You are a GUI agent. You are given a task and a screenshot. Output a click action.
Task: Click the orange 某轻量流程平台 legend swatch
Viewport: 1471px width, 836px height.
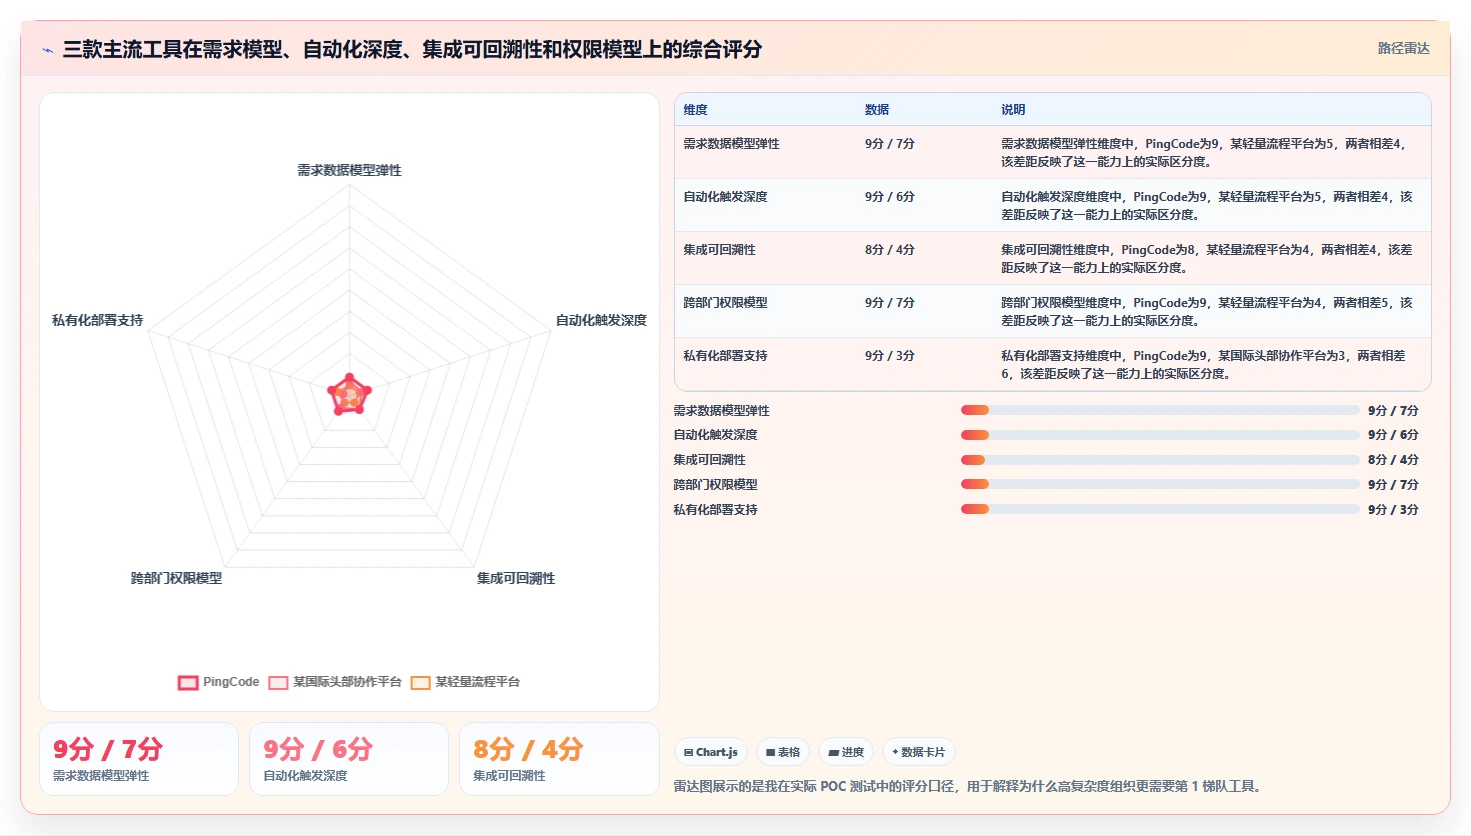[421, 683]
